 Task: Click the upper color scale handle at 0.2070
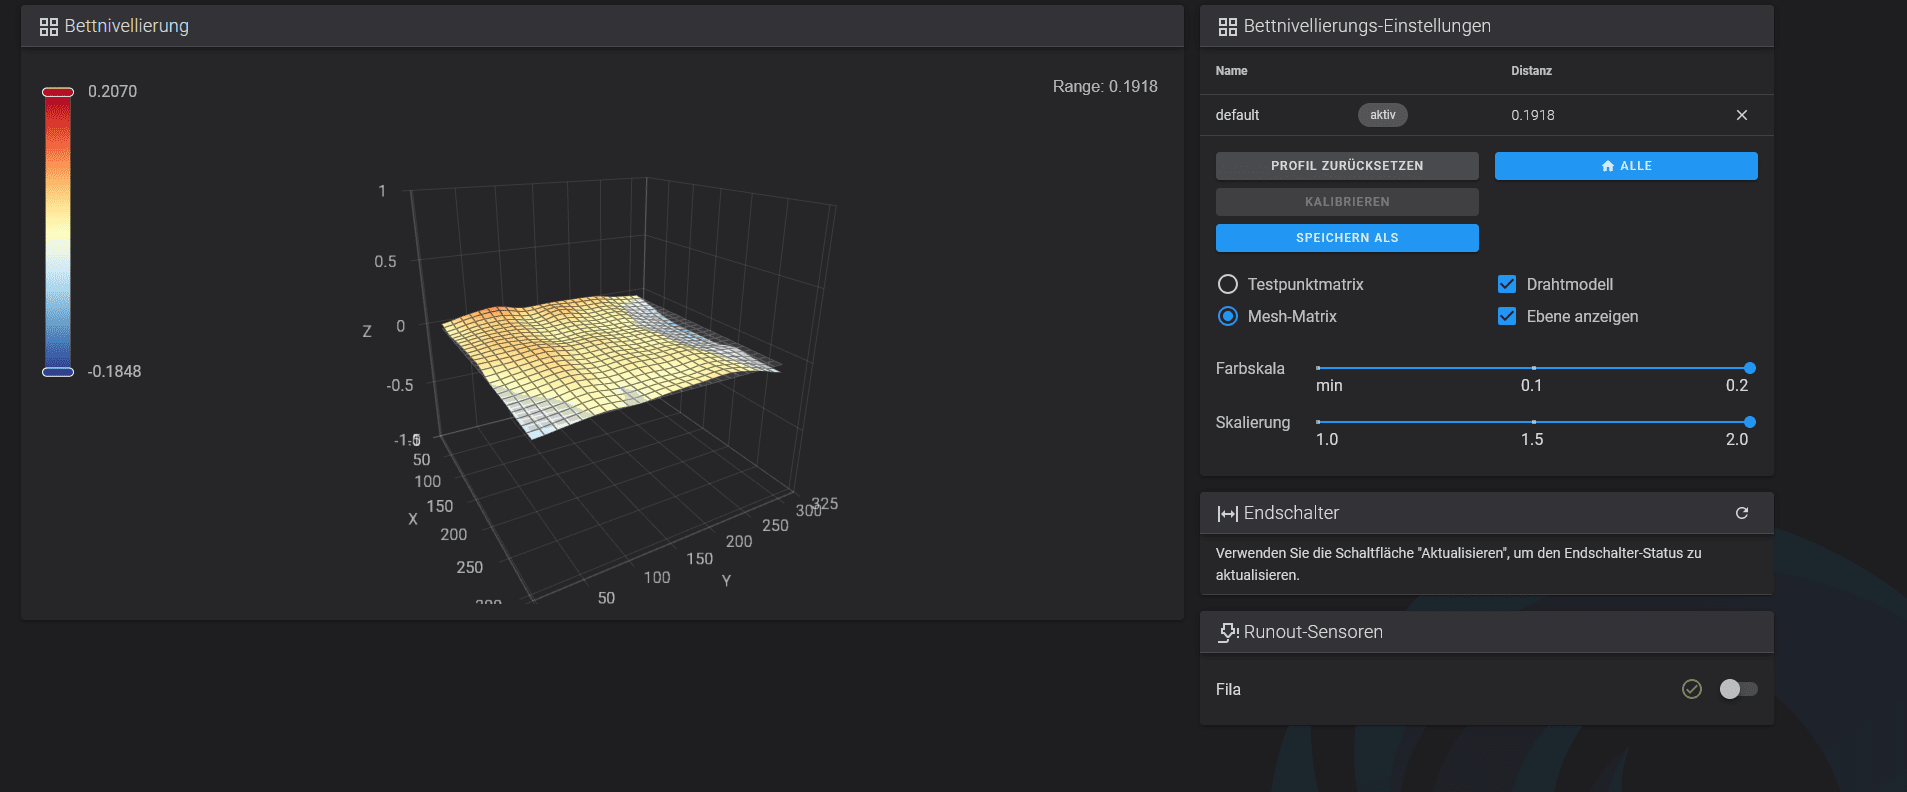pyautogui.click(x=58, y=92)
